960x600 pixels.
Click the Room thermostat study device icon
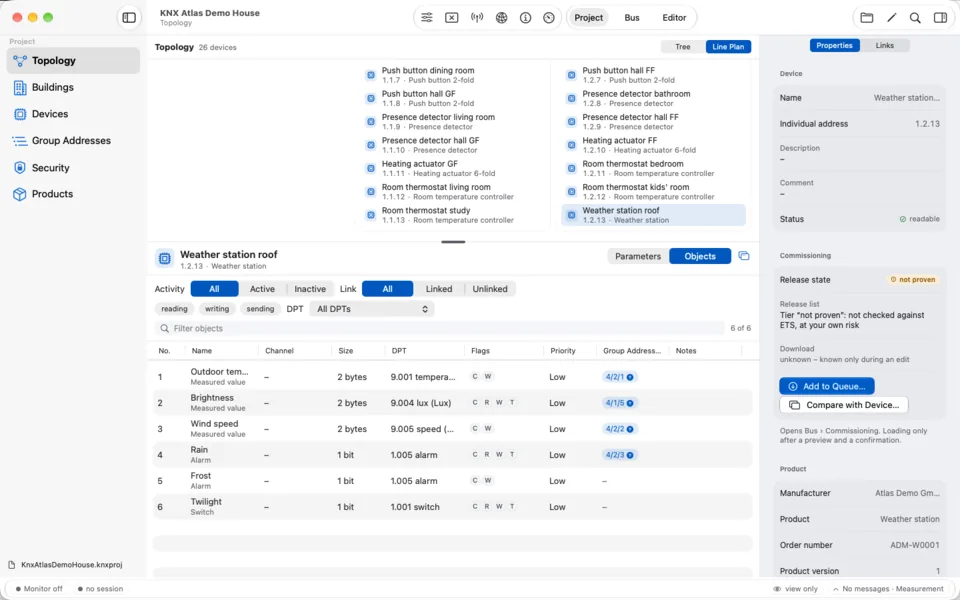pos(370,215)
